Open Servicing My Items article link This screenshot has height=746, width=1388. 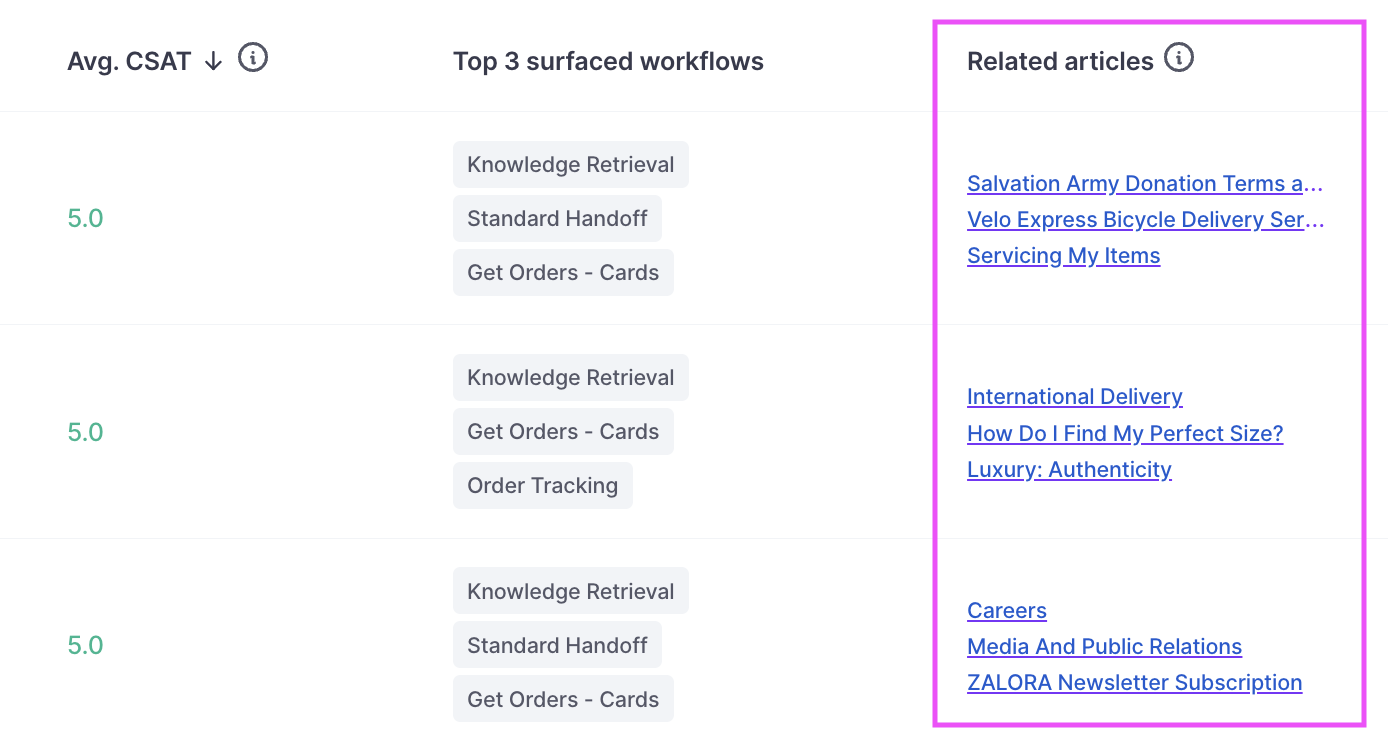coord(1064,255)
